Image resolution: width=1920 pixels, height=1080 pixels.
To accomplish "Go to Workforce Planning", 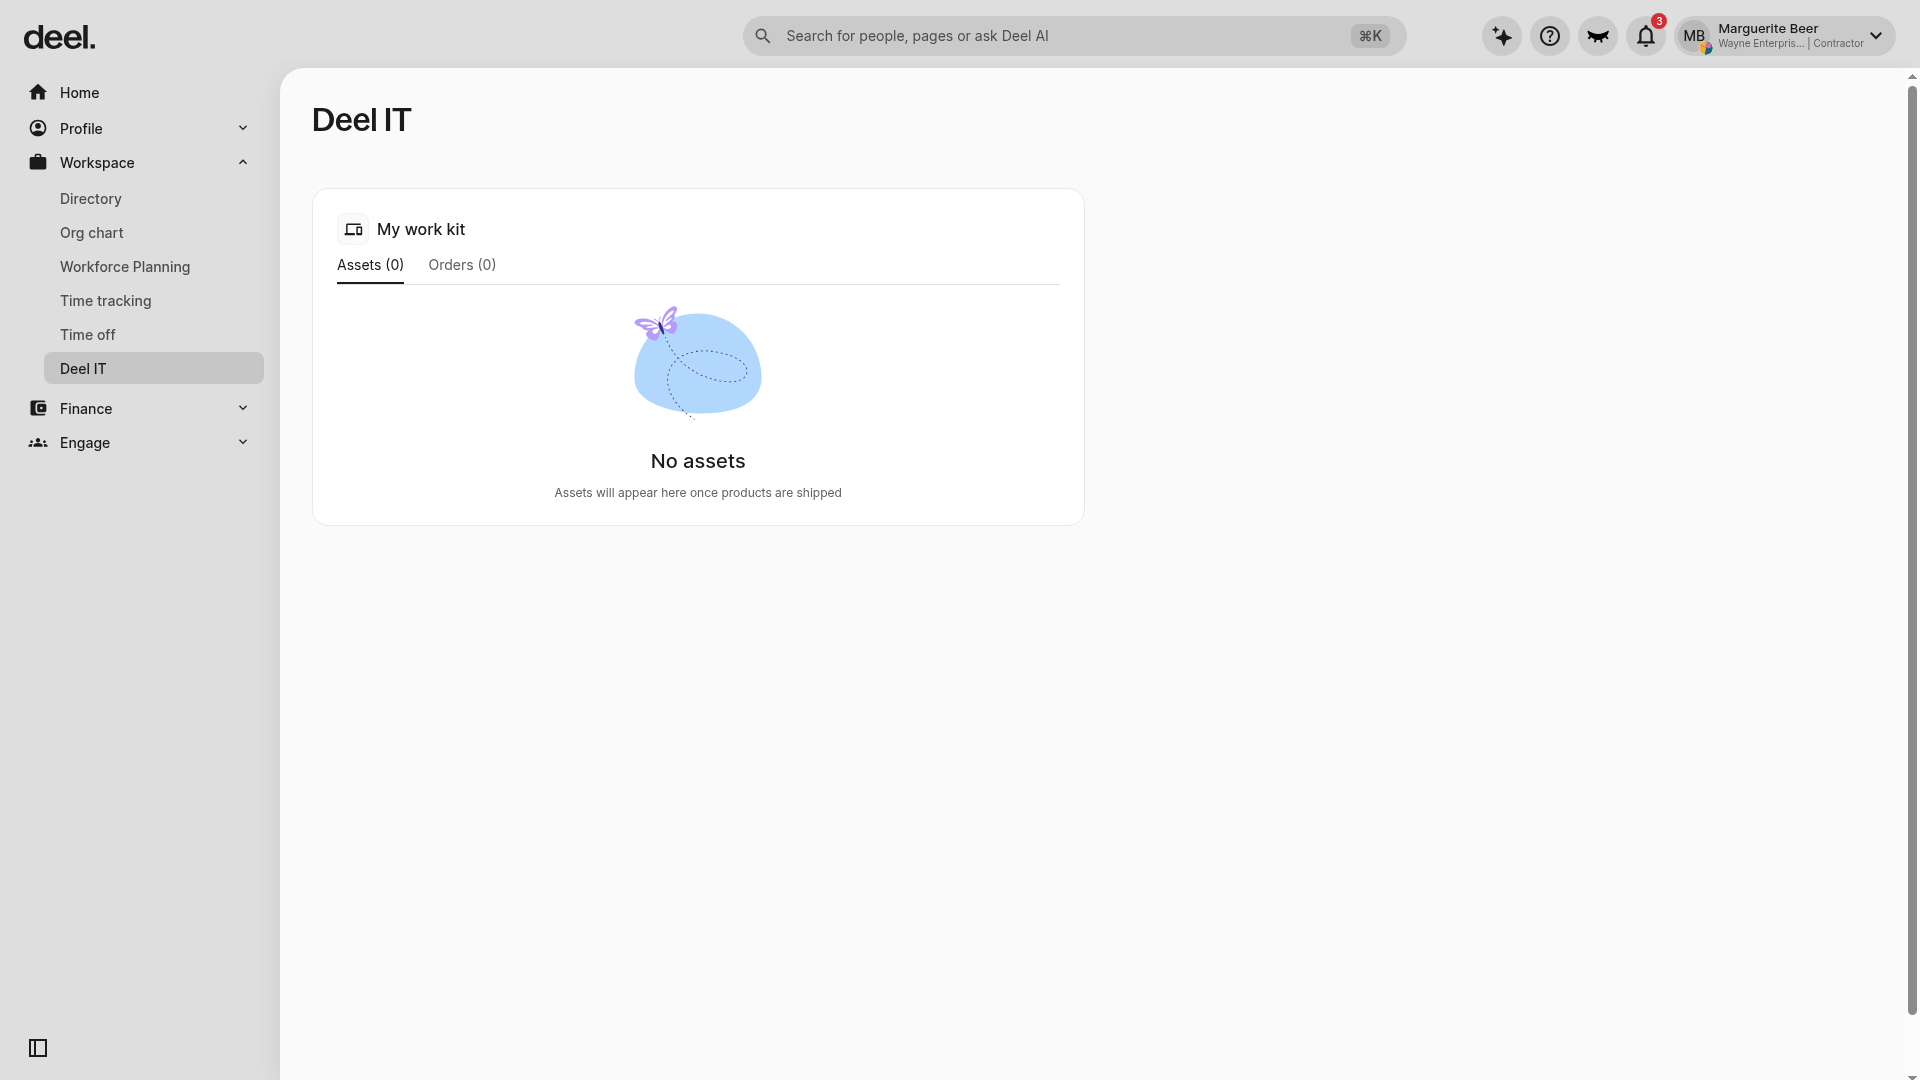I will (x=153, y=267).
